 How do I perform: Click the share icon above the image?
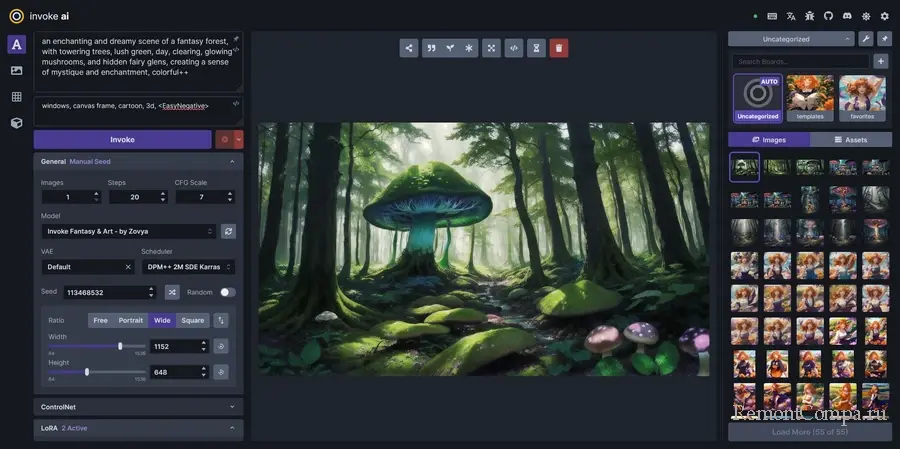pyautogui.click(x=409, y=48)
